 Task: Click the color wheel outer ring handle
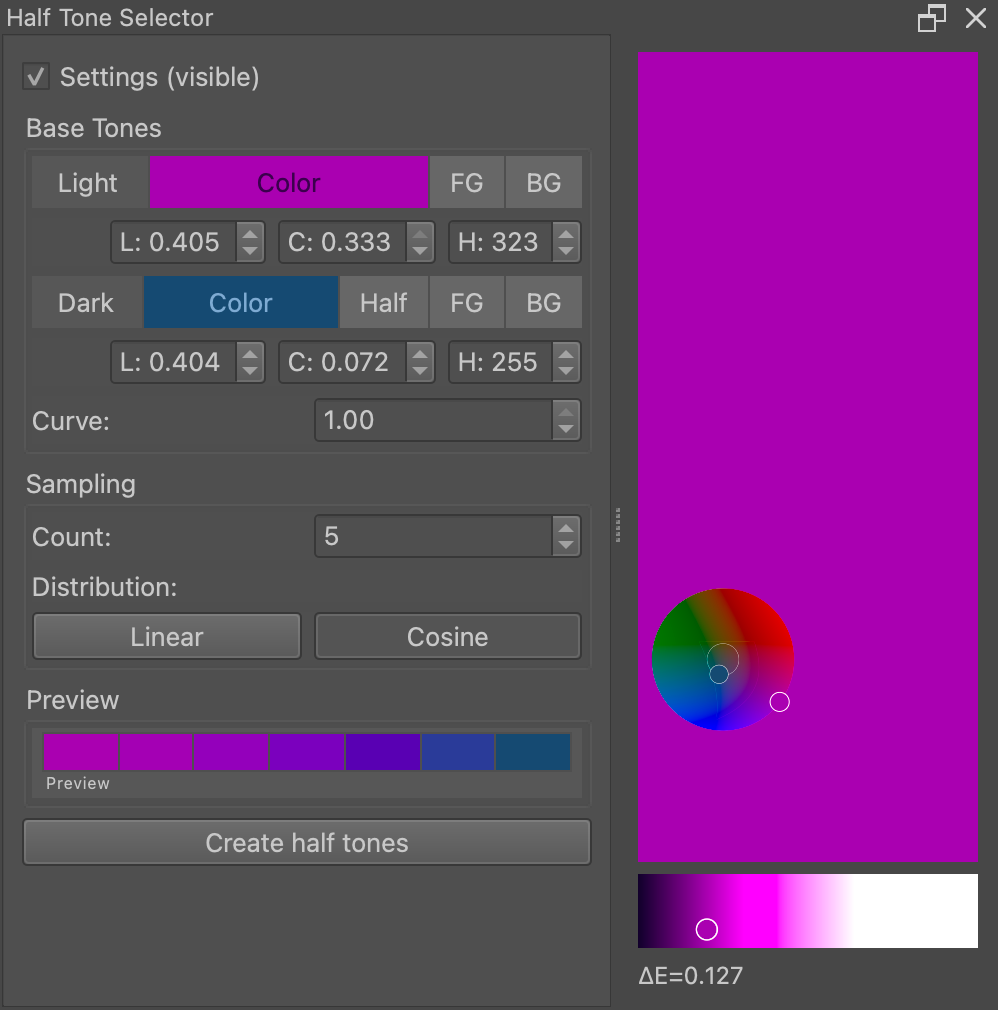coord(780,702)
